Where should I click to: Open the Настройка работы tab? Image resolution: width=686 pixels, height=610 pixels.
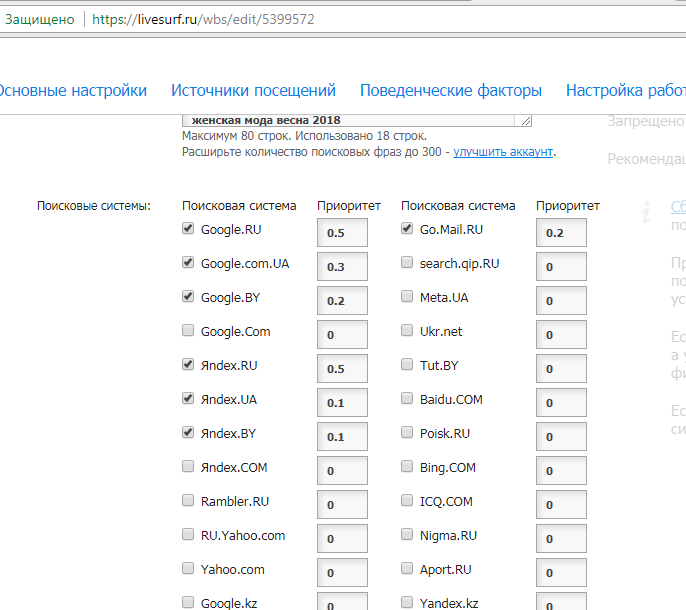pos(625,91)
